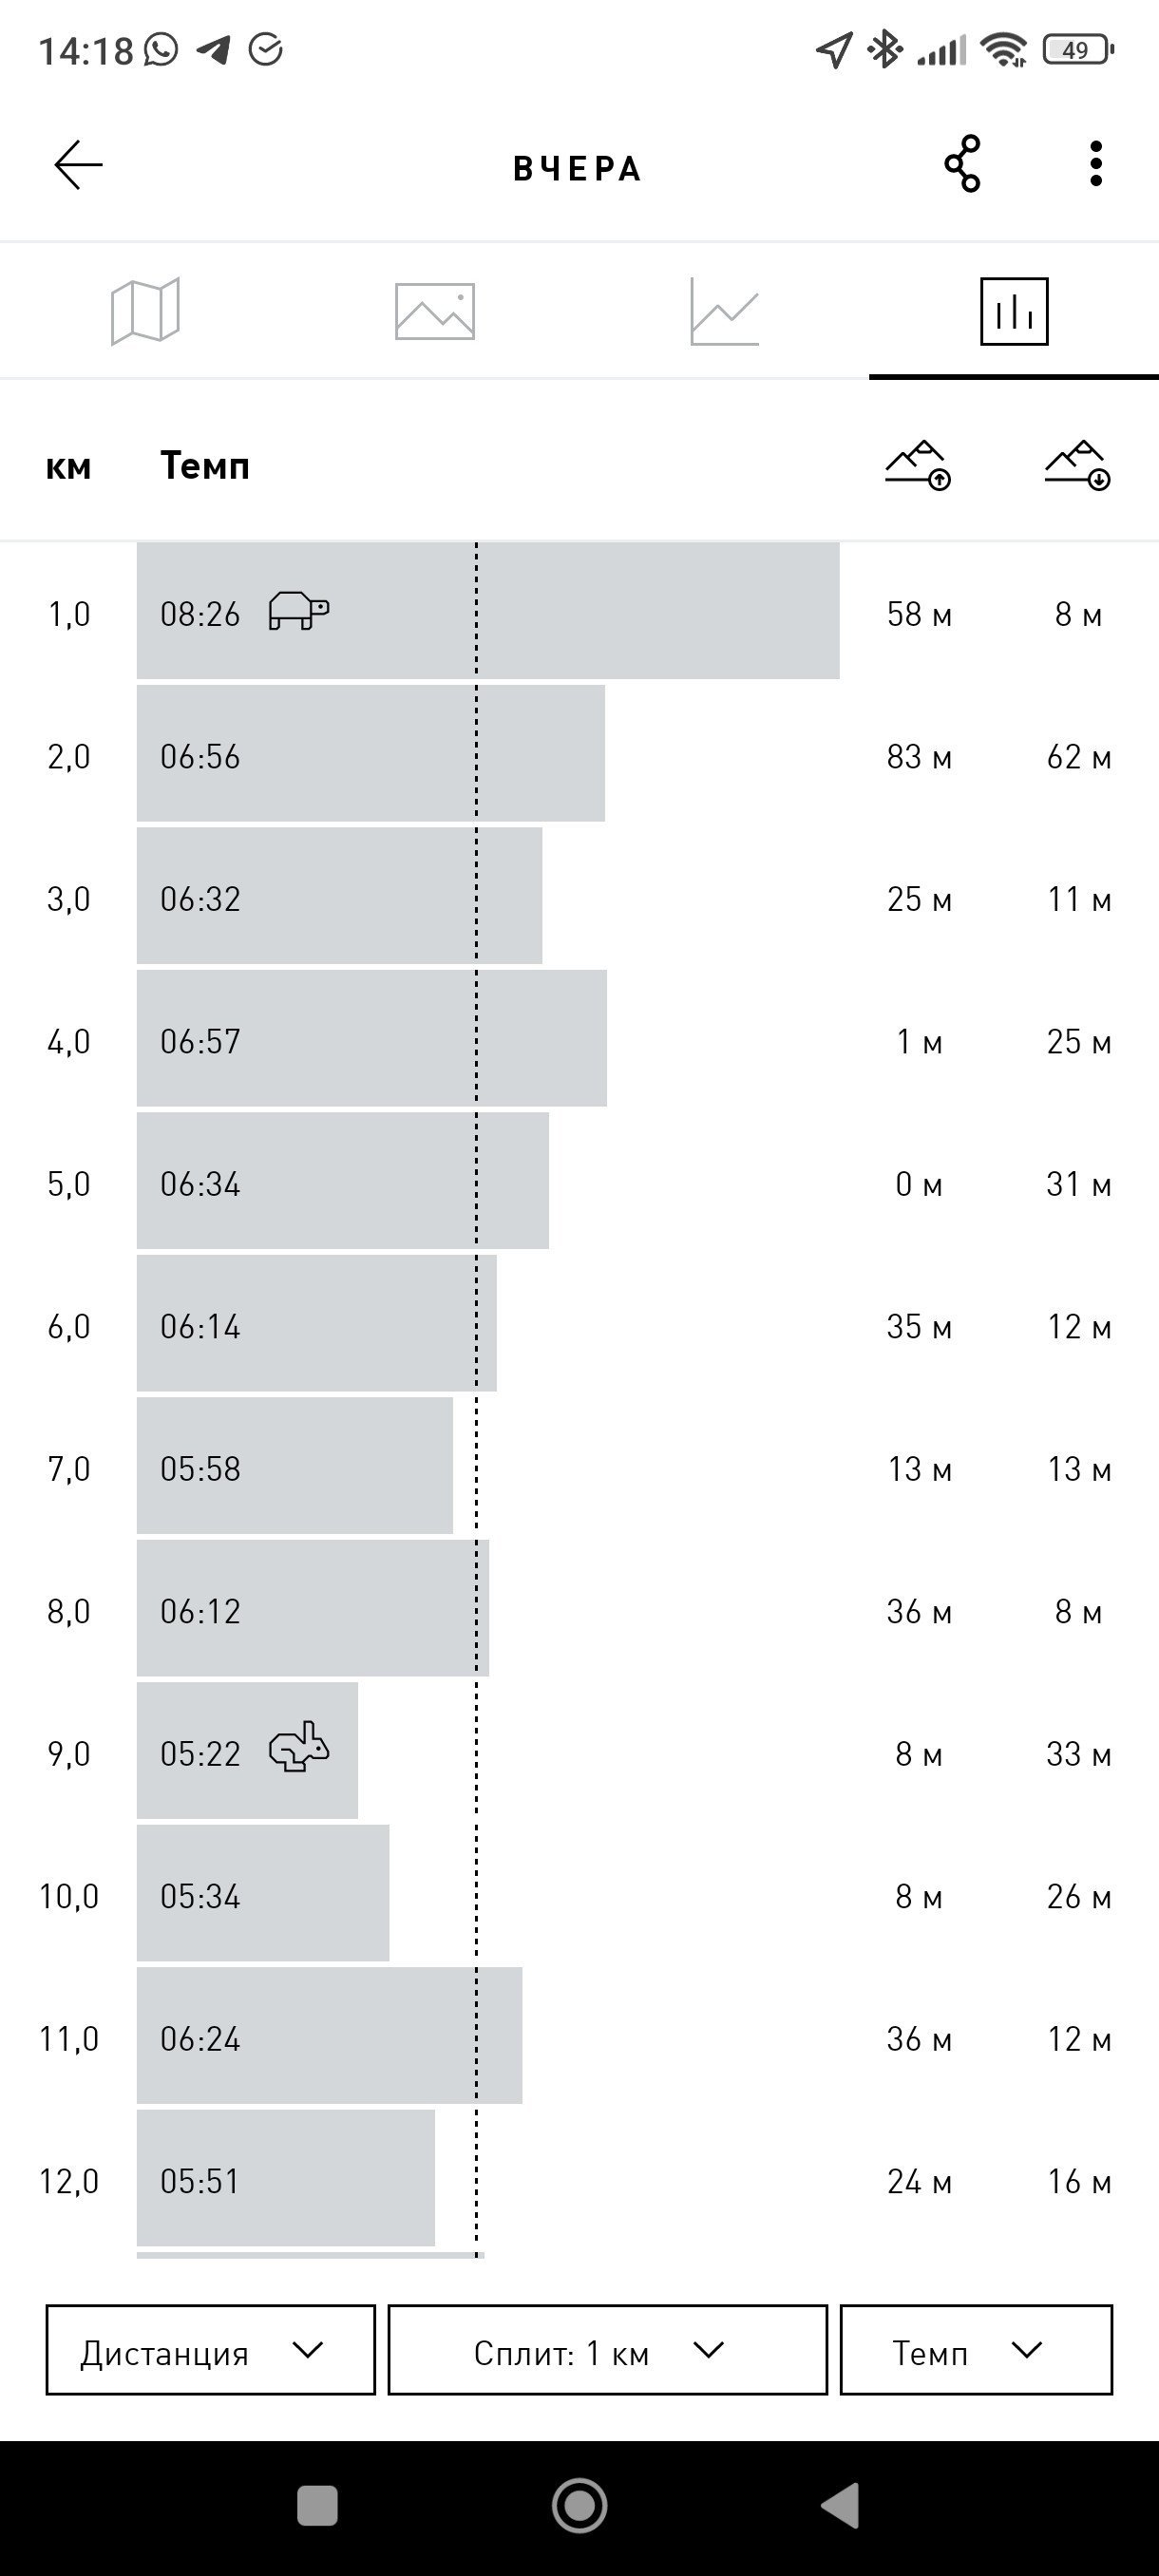Image resolution: width=1159 pixels, height=2576 pixels.
Task: Open the Темп dropdown selector
Action: point(976,2350)
